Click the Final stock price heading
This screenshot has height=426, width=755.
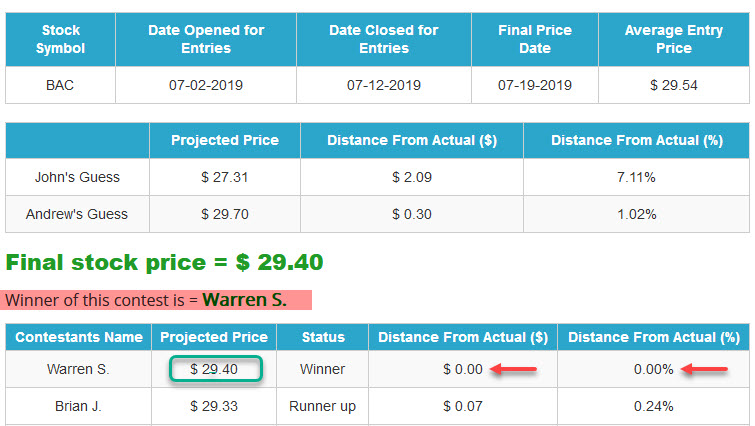164,263
